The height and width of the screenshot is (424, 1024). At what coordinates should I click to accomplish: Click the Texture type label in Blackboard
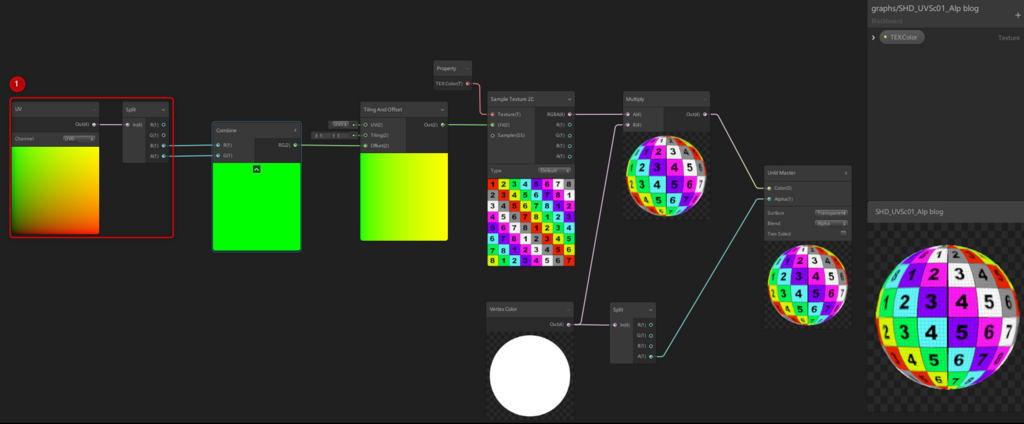click(x=1009, y=38)
